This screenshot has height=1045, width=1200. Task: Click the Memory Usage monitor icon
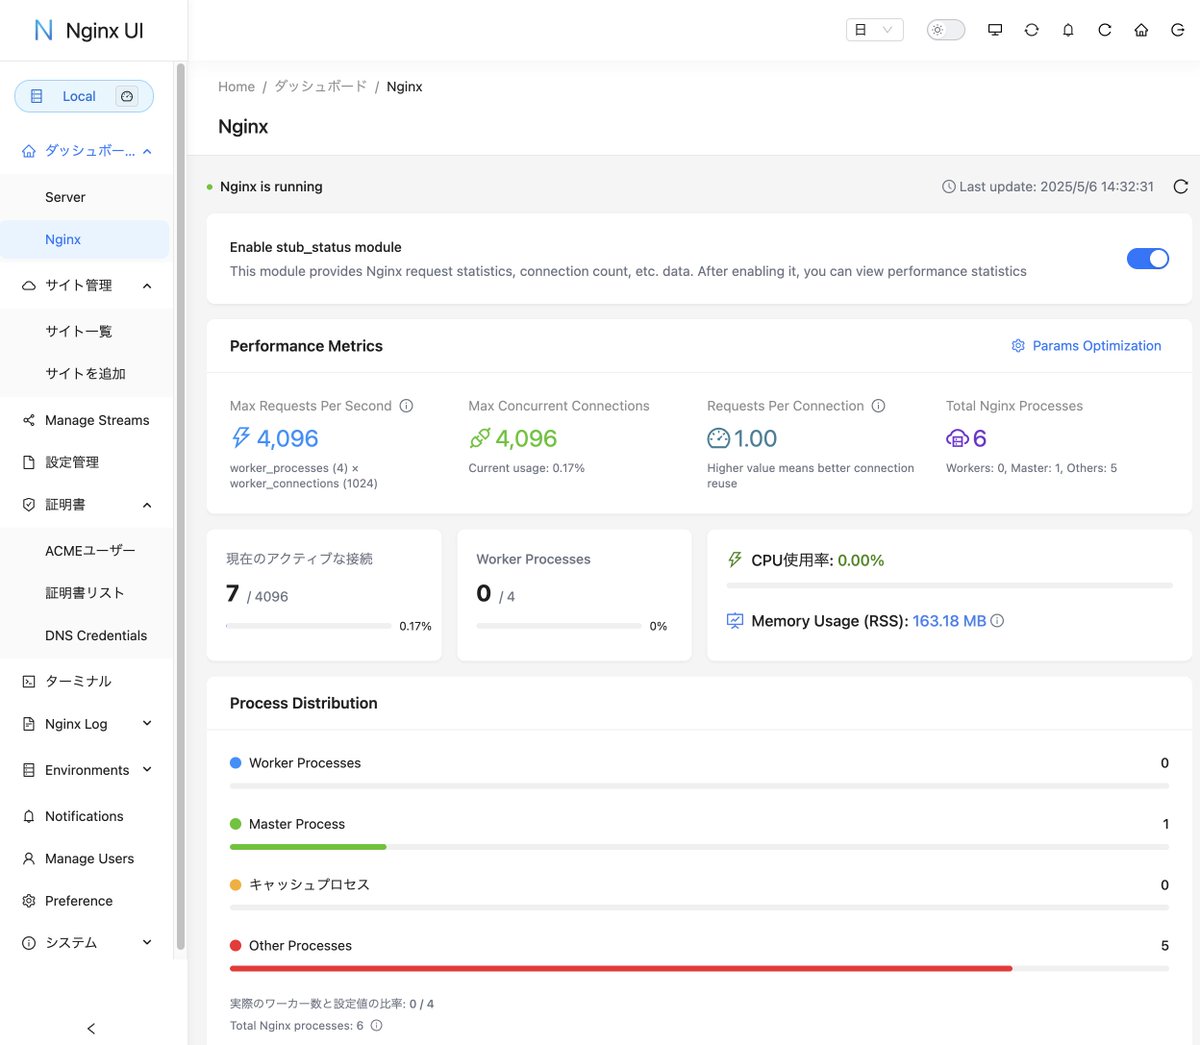click(735, 621)
